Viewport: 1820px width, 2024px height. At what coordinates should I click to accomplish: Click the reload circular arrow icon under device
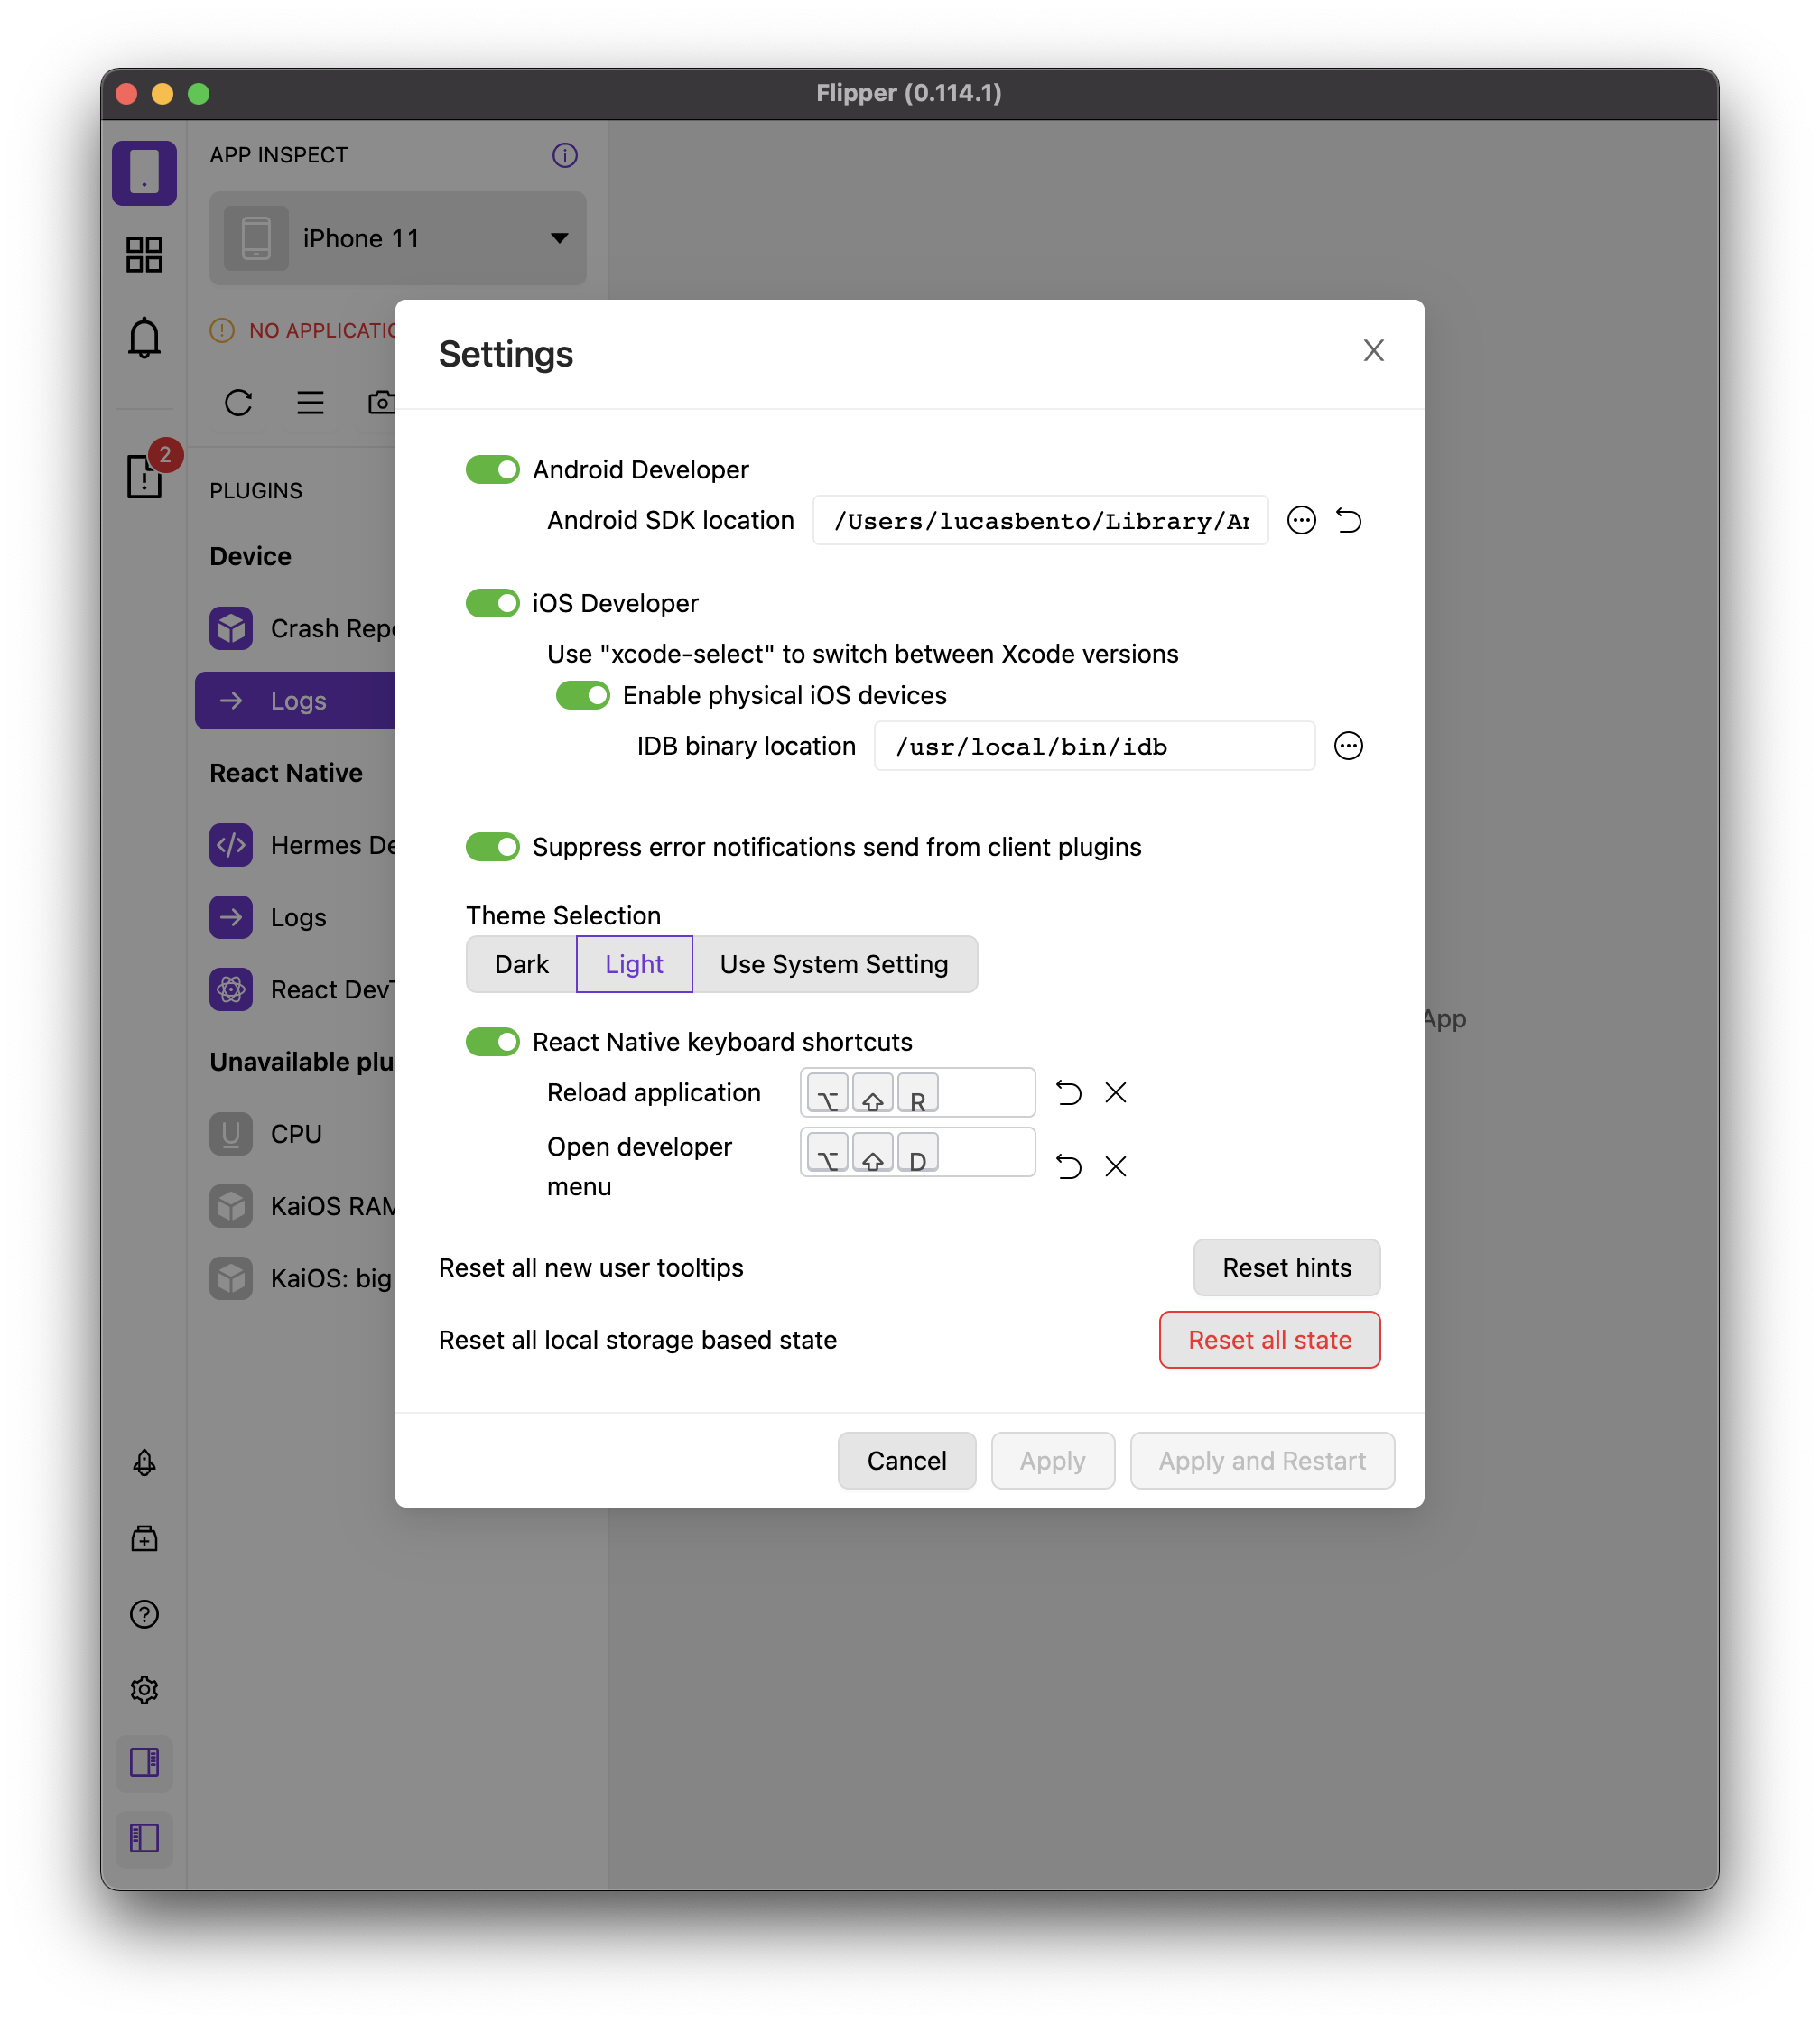click(x=238, y=402)
